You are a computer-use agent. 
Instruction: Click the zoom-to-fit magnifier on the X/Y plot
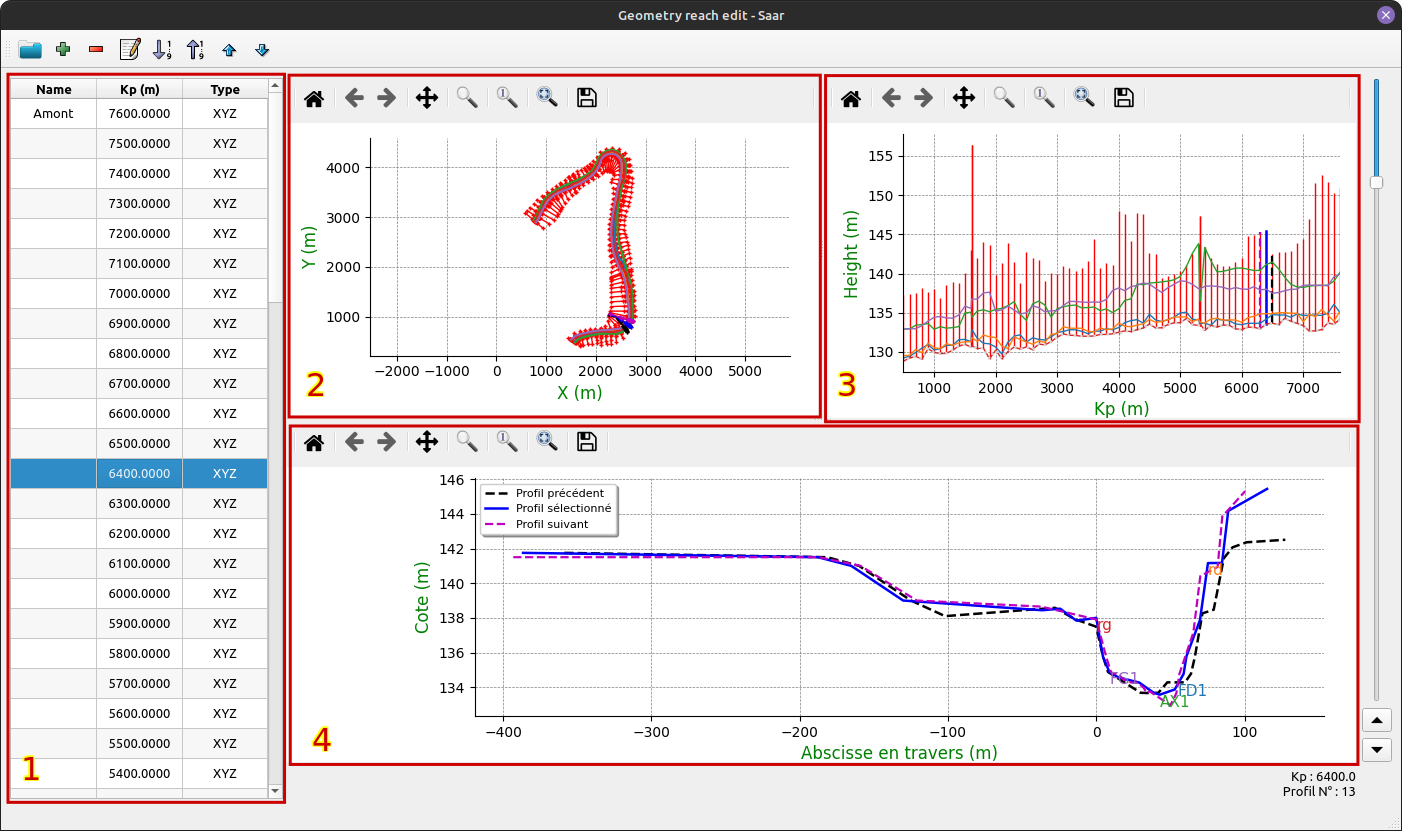(x=547, y=98)
